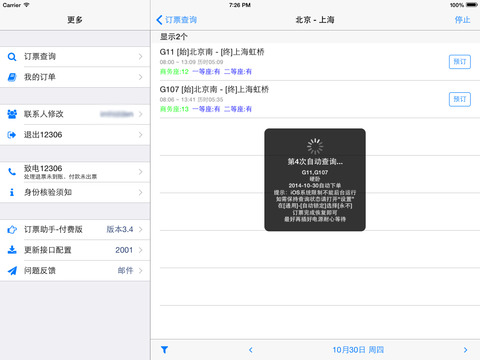This screenshot has height=360, width=480.
Task: Open 身份核验须知 row chevron
Action: click(x=140, y=192)
